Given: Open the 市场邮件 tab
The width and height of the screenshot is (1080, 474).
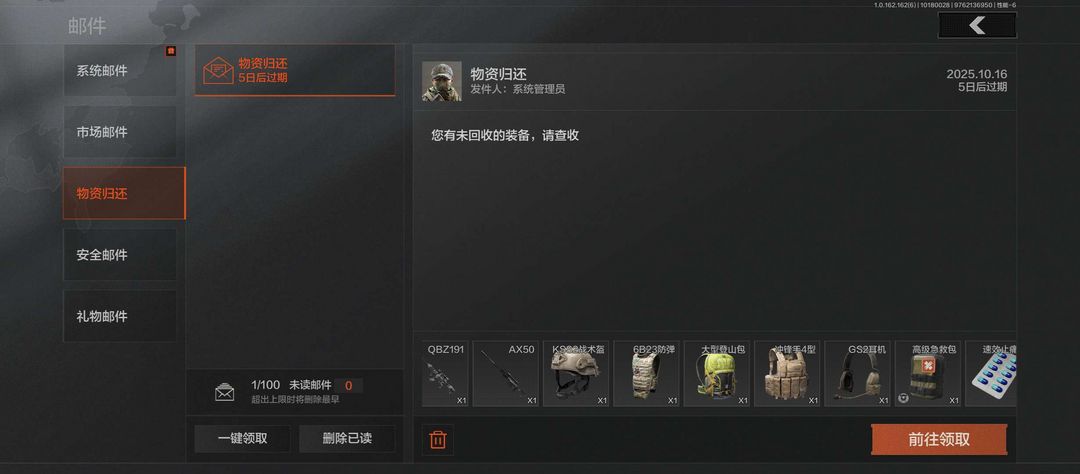Looking at the screenshot, I should tap(120, 132).
